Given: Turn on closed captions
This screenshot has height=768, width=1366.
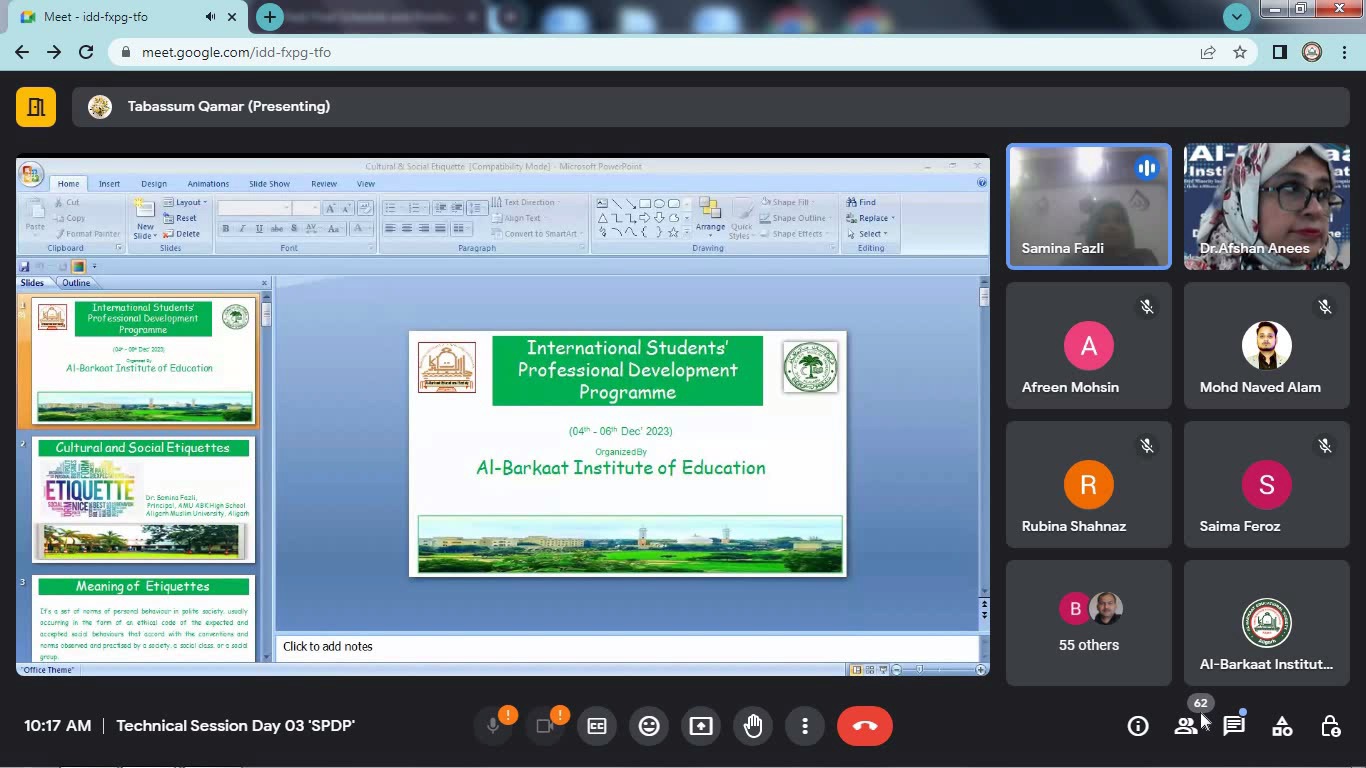Looking at the screenshot, I should (597, 726).
